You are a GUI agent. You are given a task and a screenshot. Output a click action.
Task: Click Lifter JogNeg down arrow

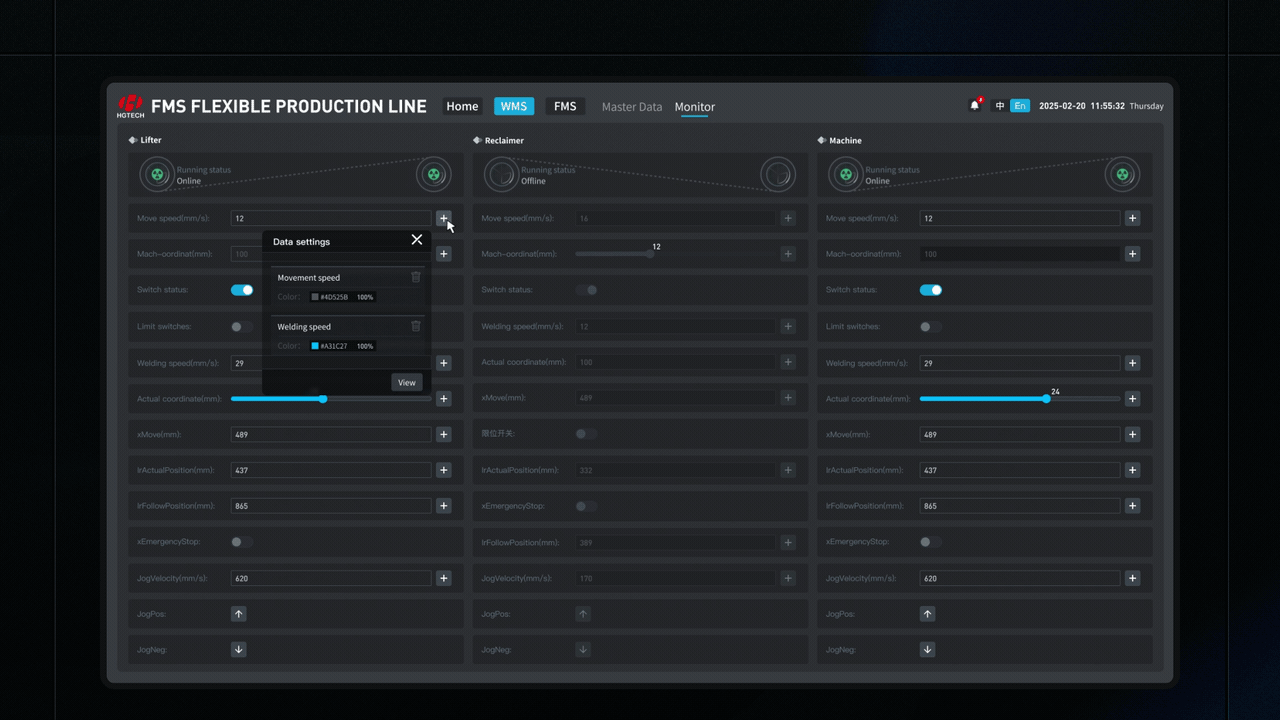(239, 650)
